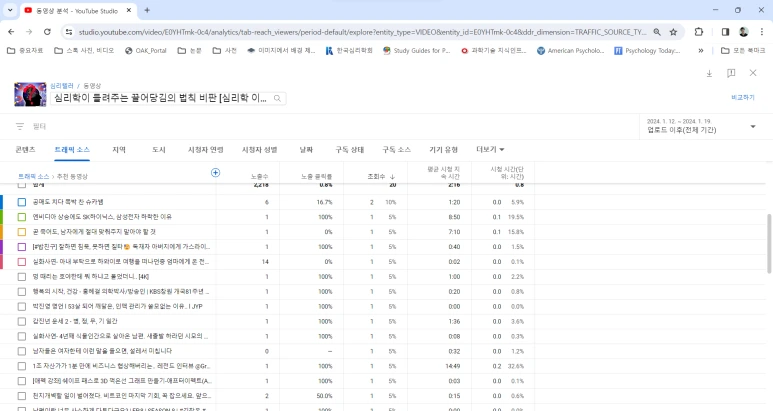Open the browser side panel icon
Viewport: 773px width, 411px height.
725,32
